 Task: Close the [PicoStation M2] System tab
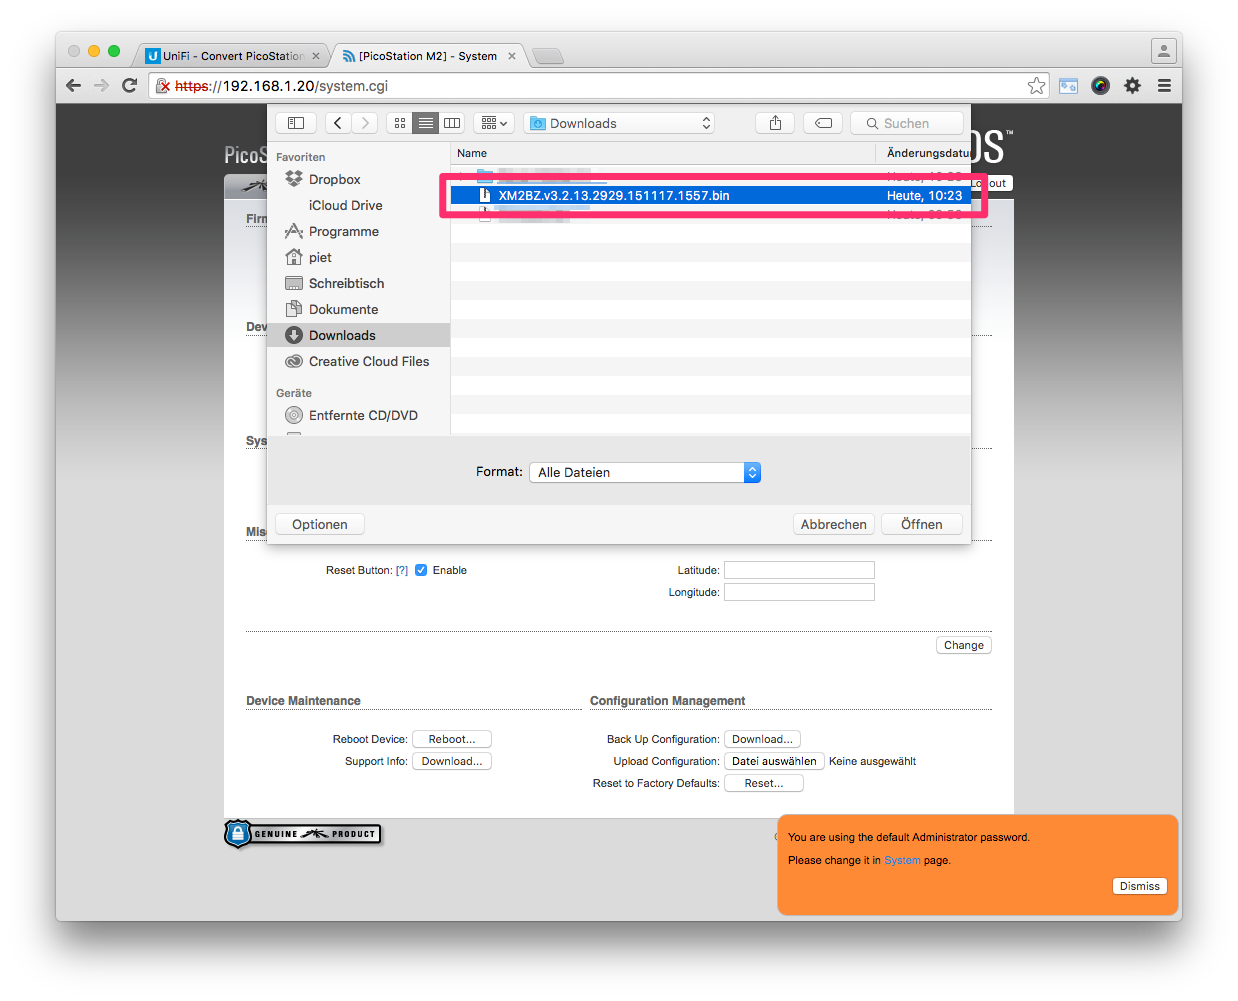click(512, 56)
